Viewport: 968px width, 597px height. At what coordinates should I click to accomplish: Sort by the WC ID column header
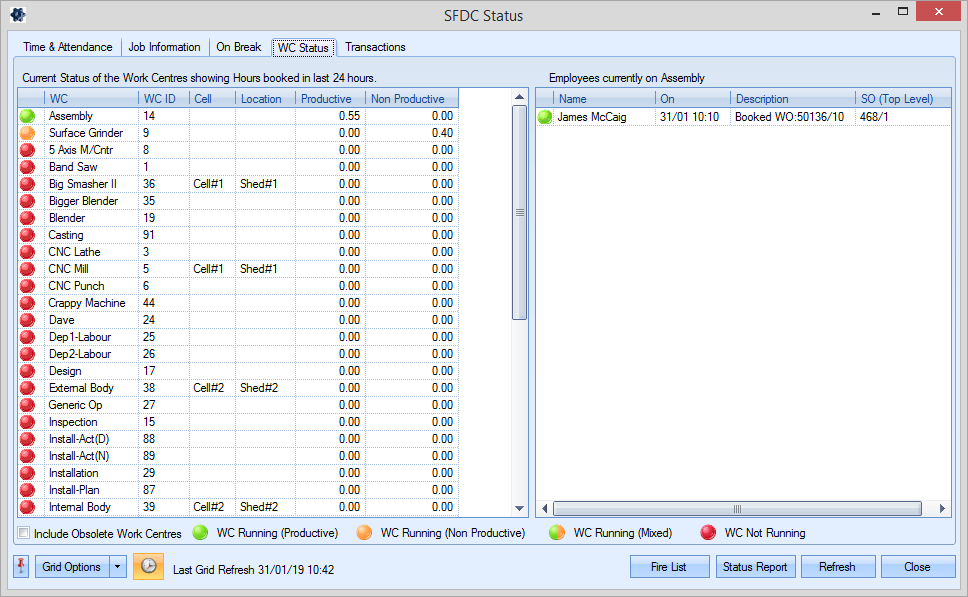tap(162, 99)
